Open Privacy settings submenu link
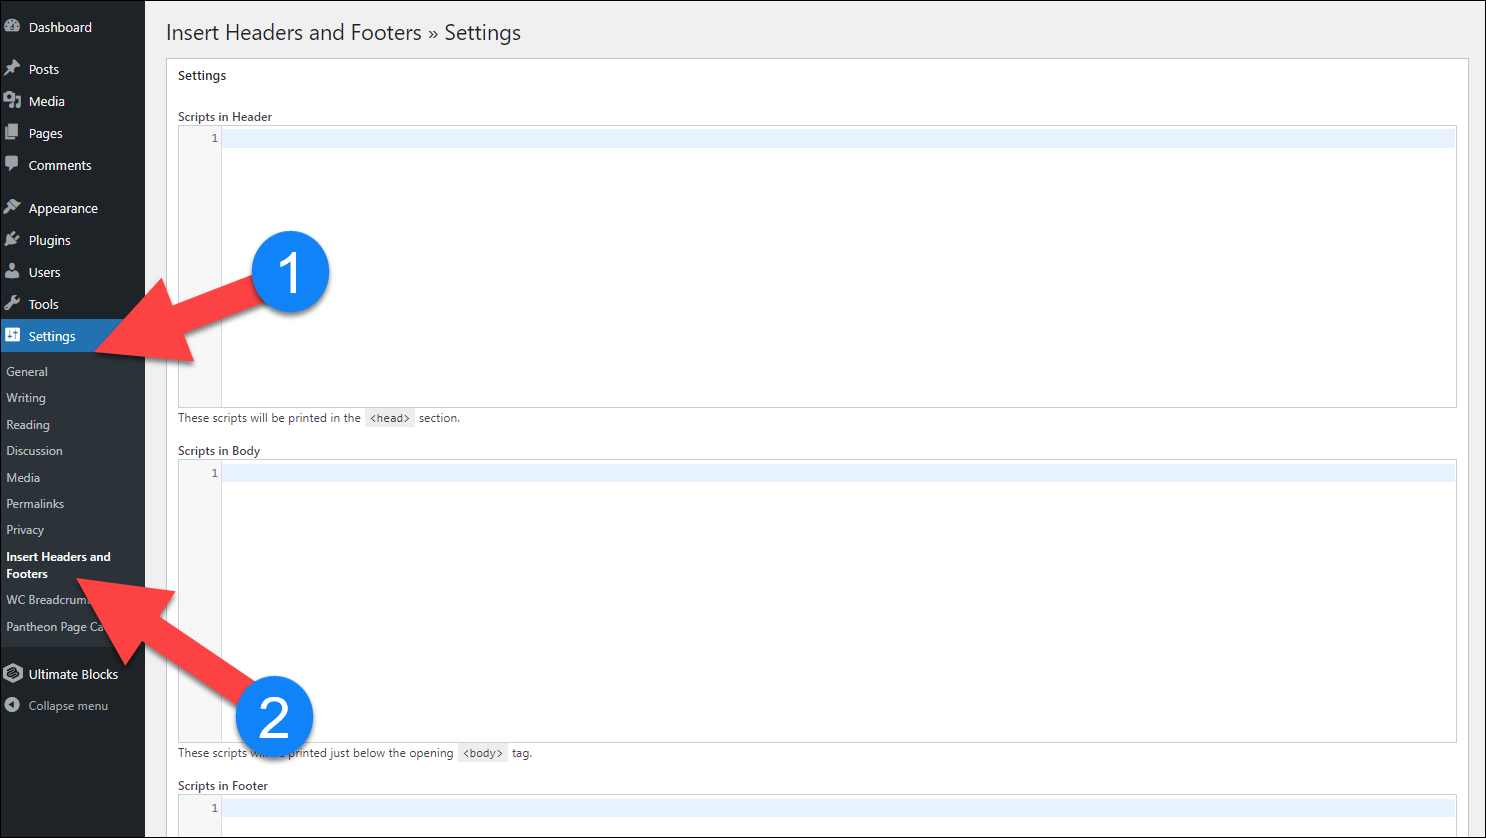This screenshot has width=1486, height=838. pyautogui.click(x=25, y=529)
